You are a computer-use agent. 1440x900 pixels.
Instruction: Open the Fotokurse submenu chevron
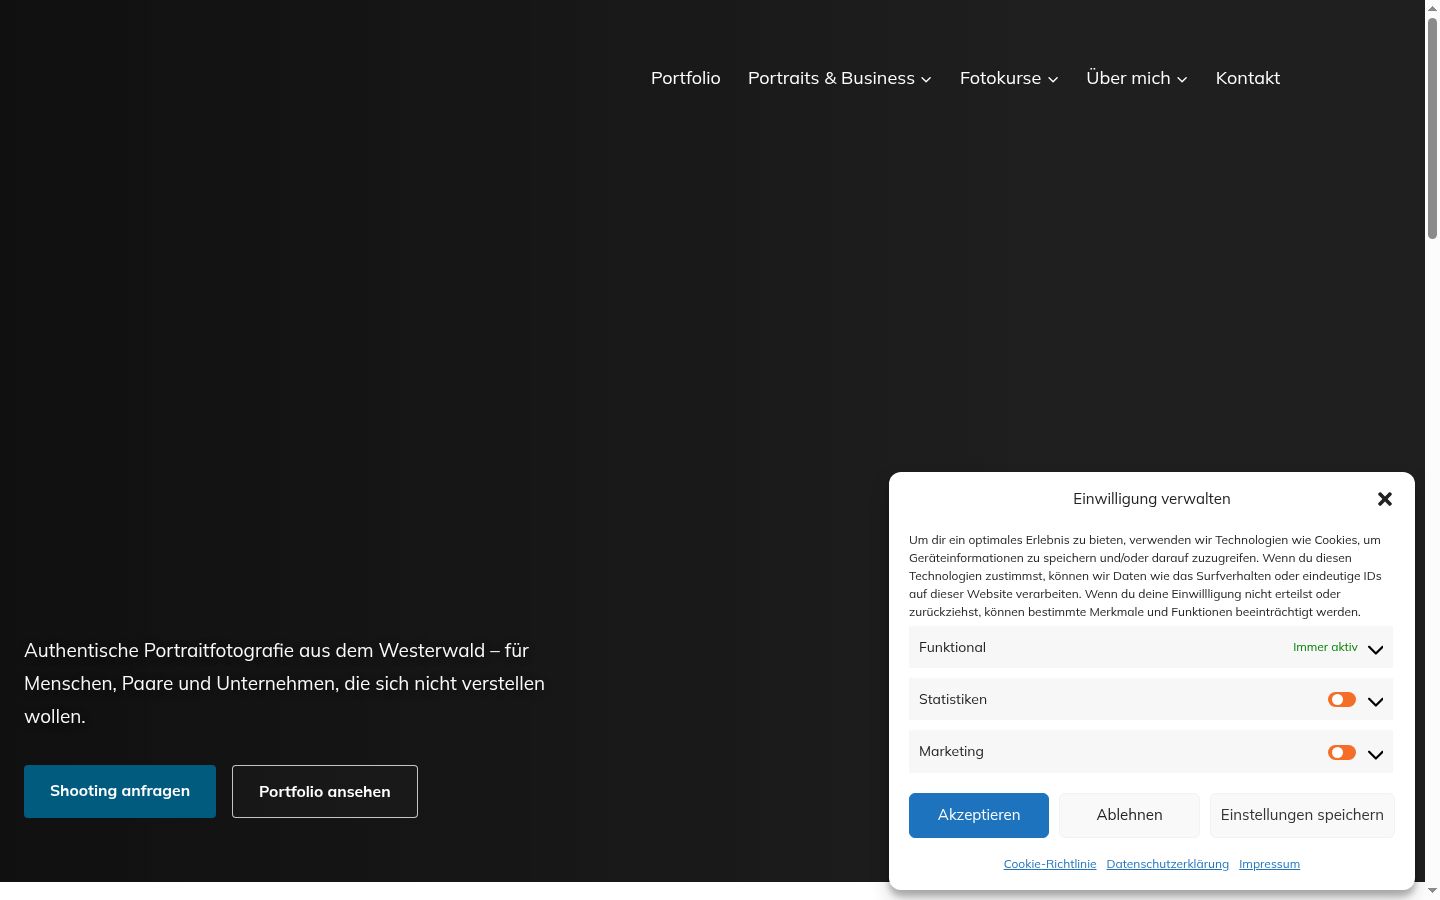click(1053, 79)
